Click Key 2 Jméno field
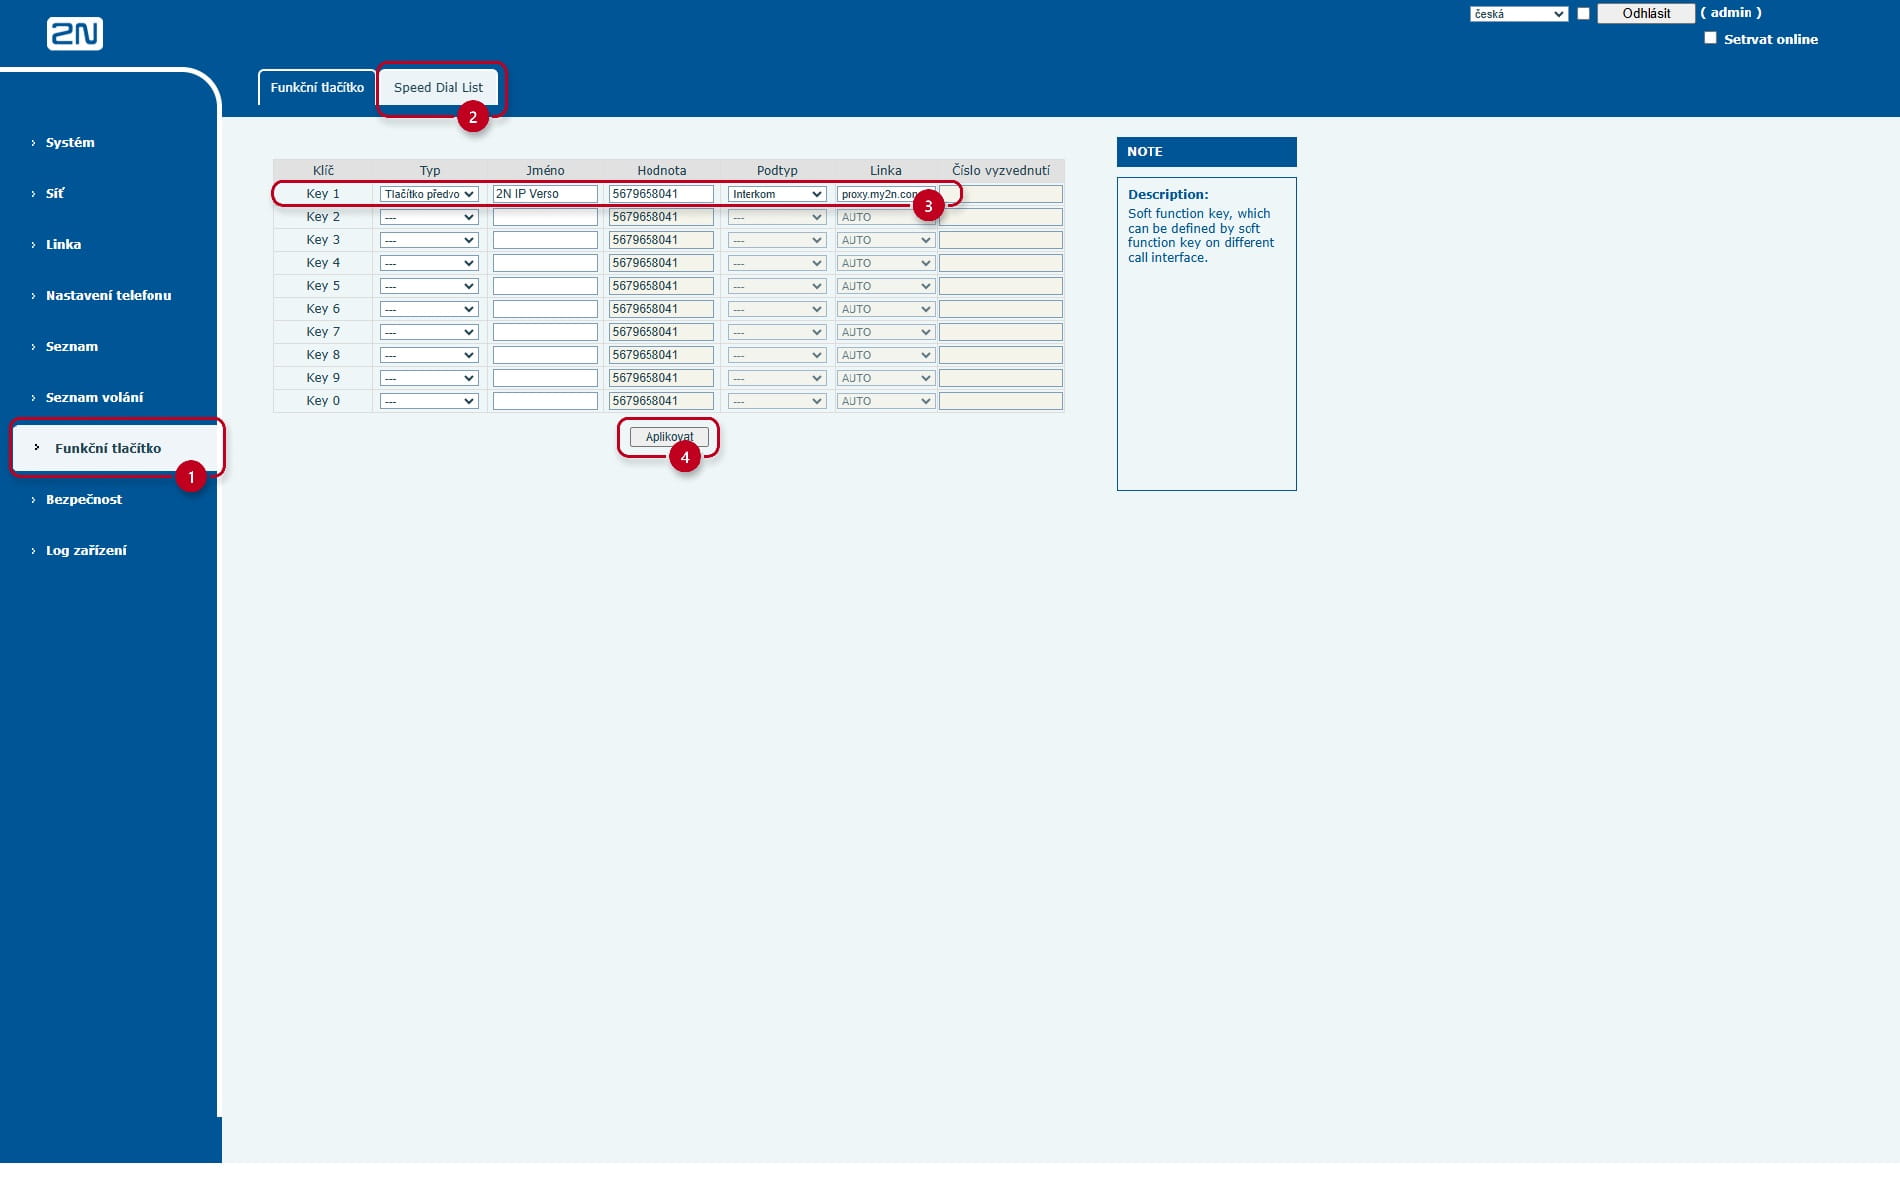This screenshot has width=1900, height=1200. tap(545, 217)
